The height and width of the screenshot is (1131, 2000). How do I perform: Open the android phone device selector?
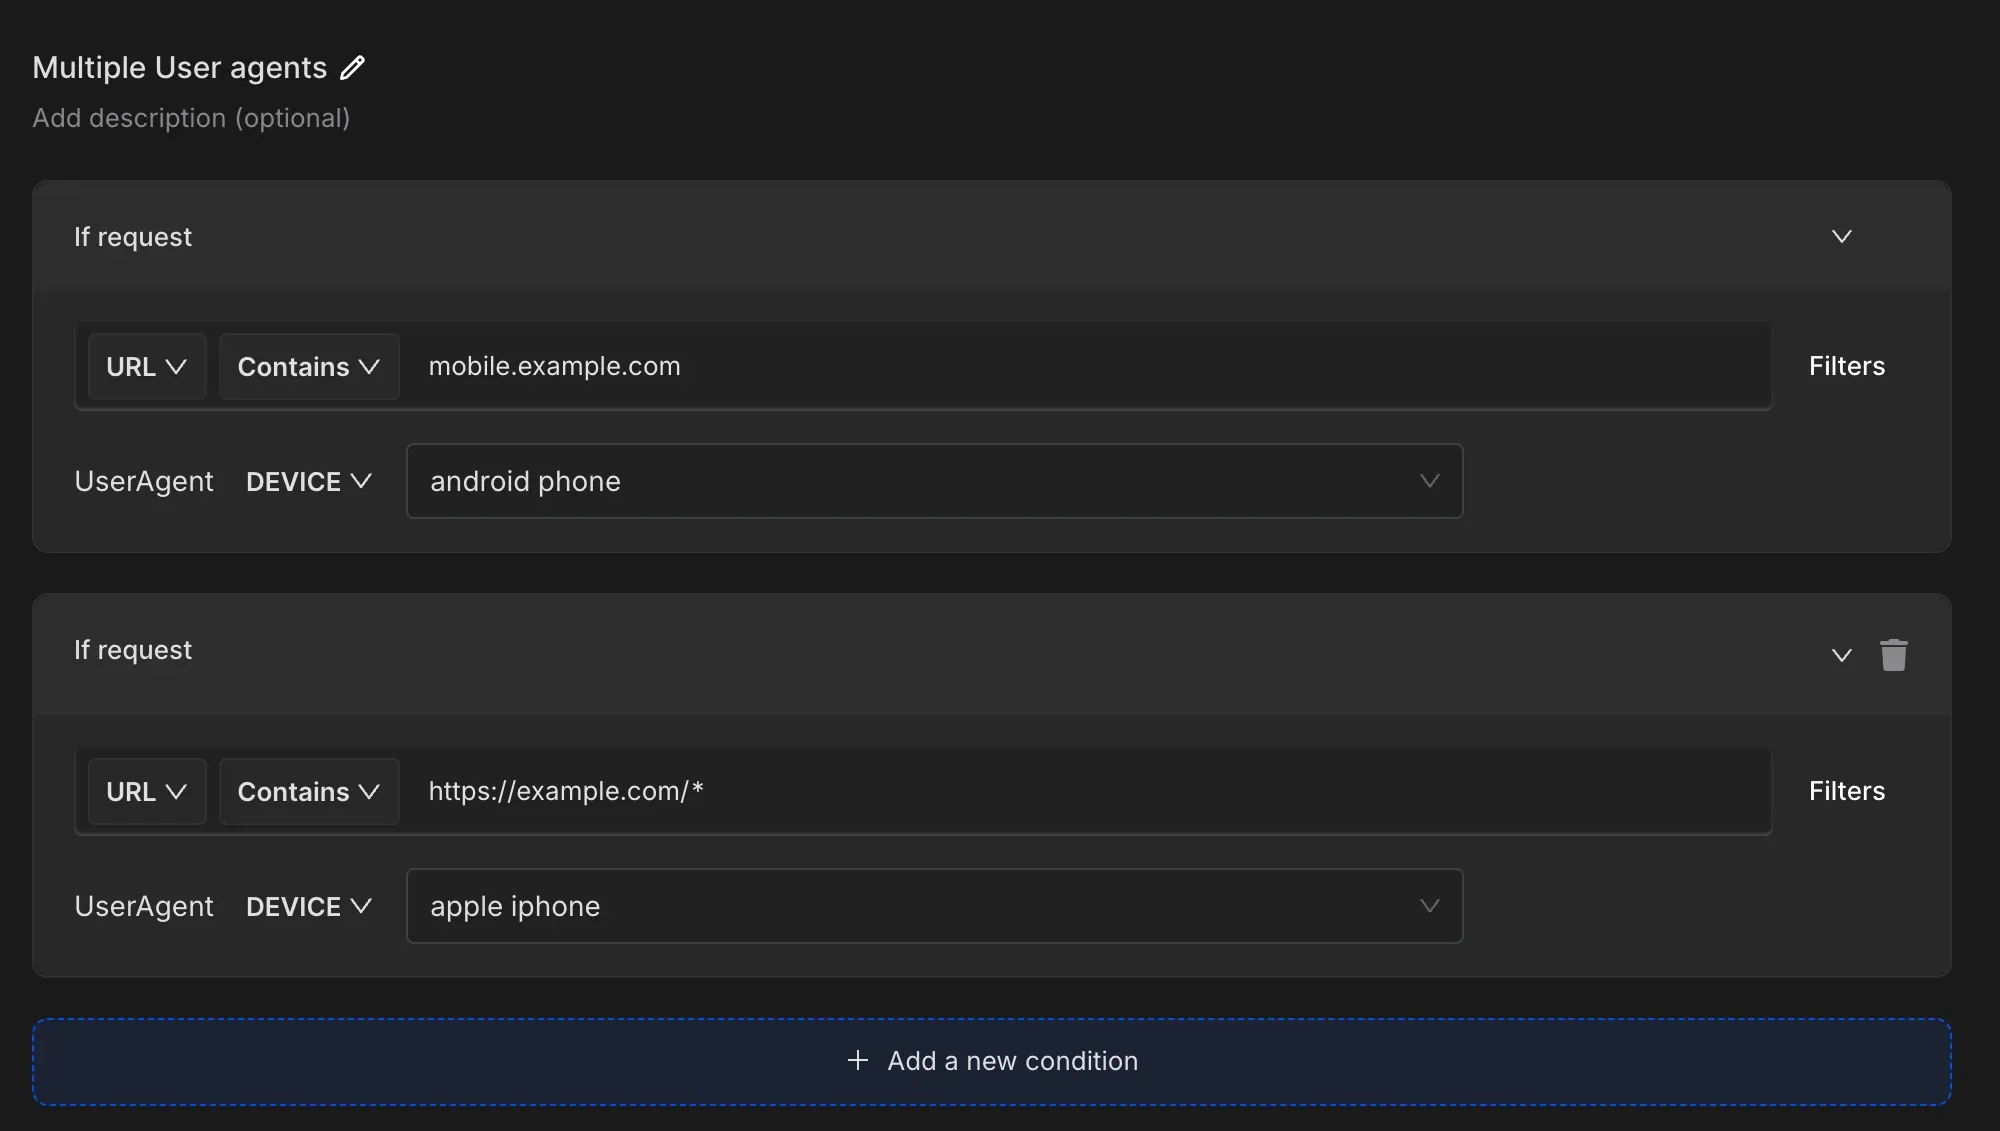(x=934, y=482)
